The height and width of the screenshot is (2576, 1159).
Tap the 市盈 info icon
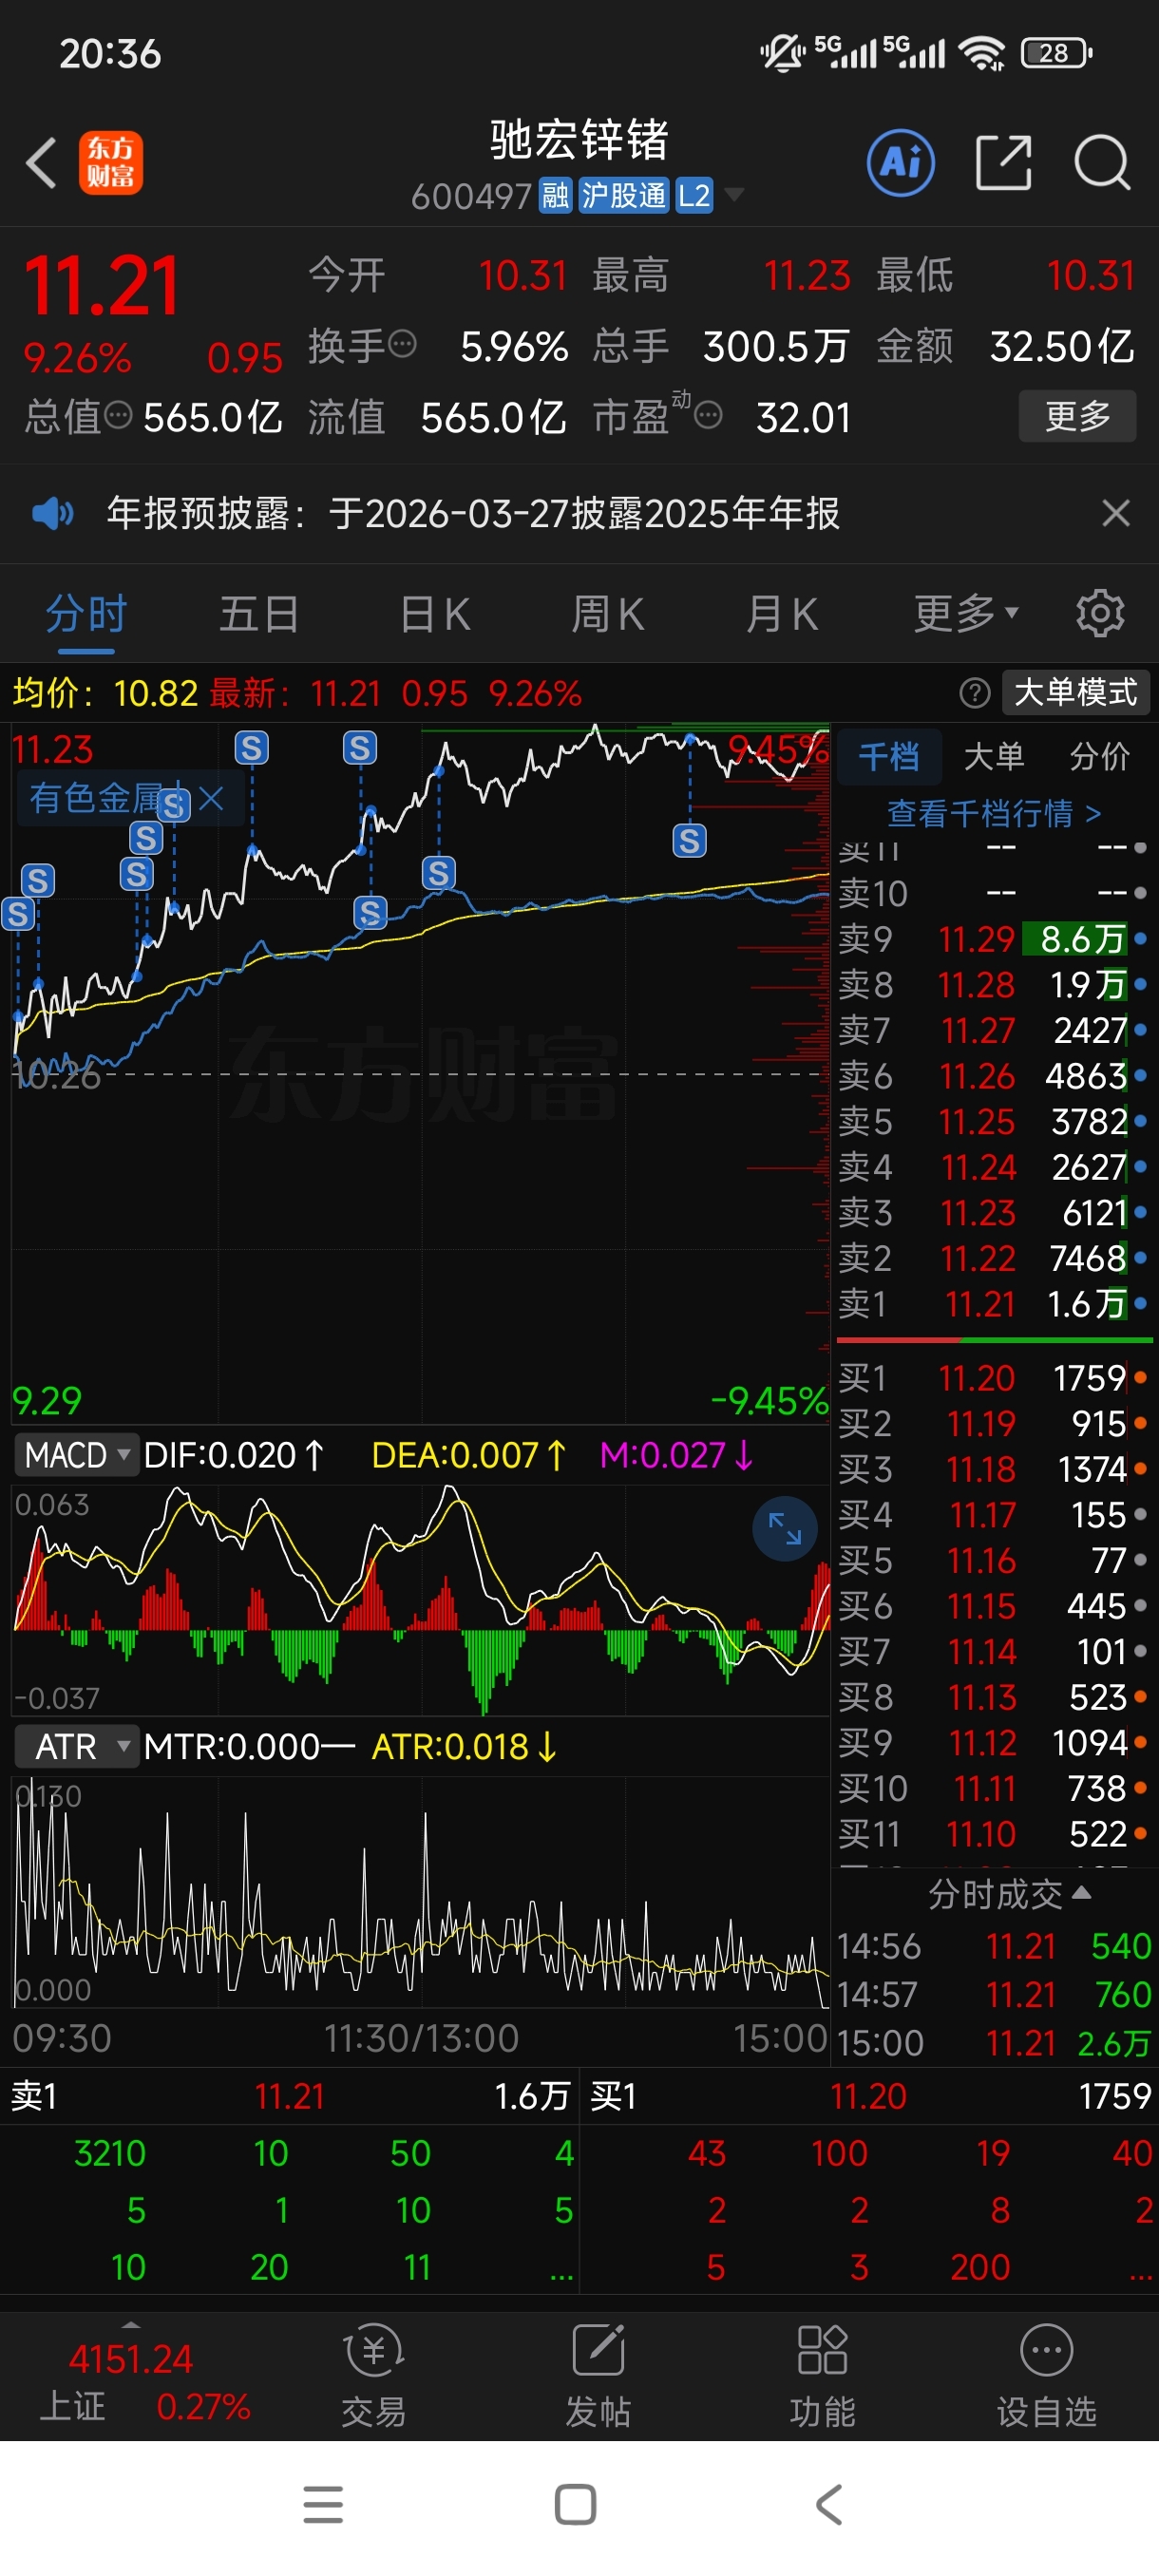(x=708, y=415)
